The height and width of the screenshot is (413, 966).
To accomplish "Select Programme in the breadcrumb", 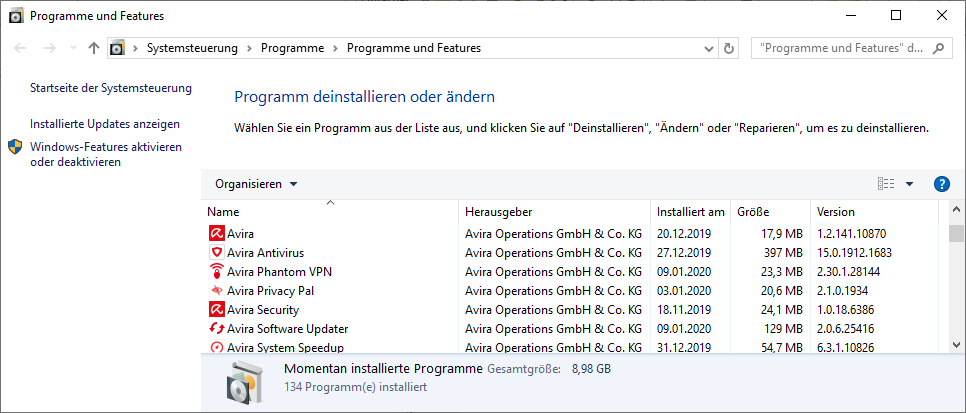I will click(293, 48).
